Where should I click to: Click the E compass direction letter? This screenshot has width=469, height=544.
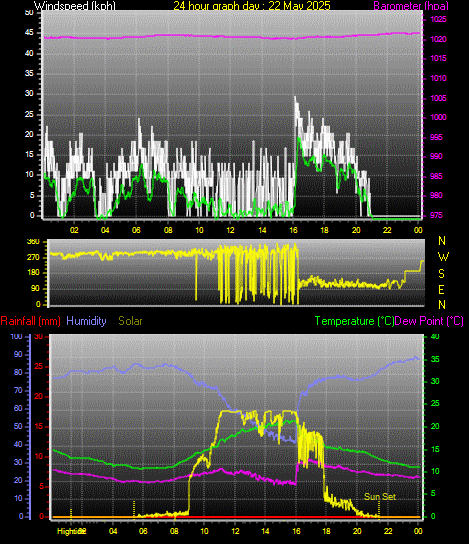point(441,289)
